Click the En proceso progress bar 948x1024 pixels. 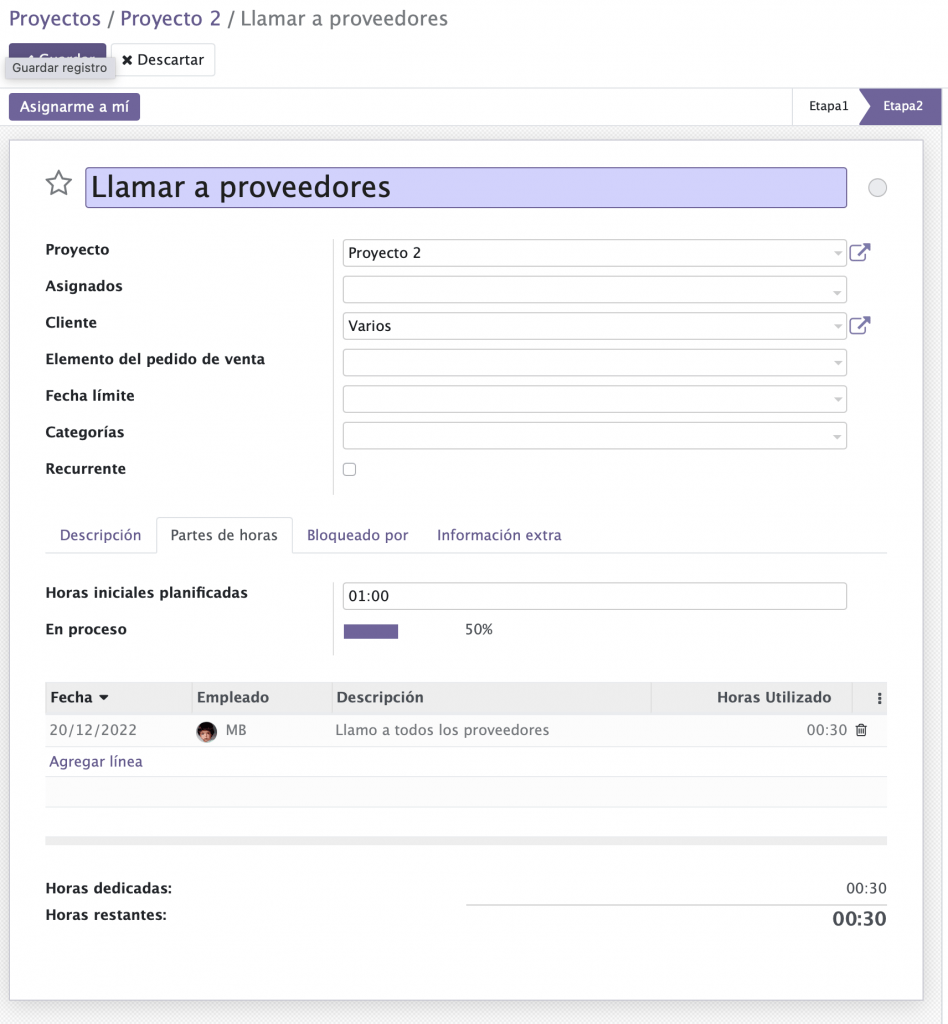pos(371,631)
